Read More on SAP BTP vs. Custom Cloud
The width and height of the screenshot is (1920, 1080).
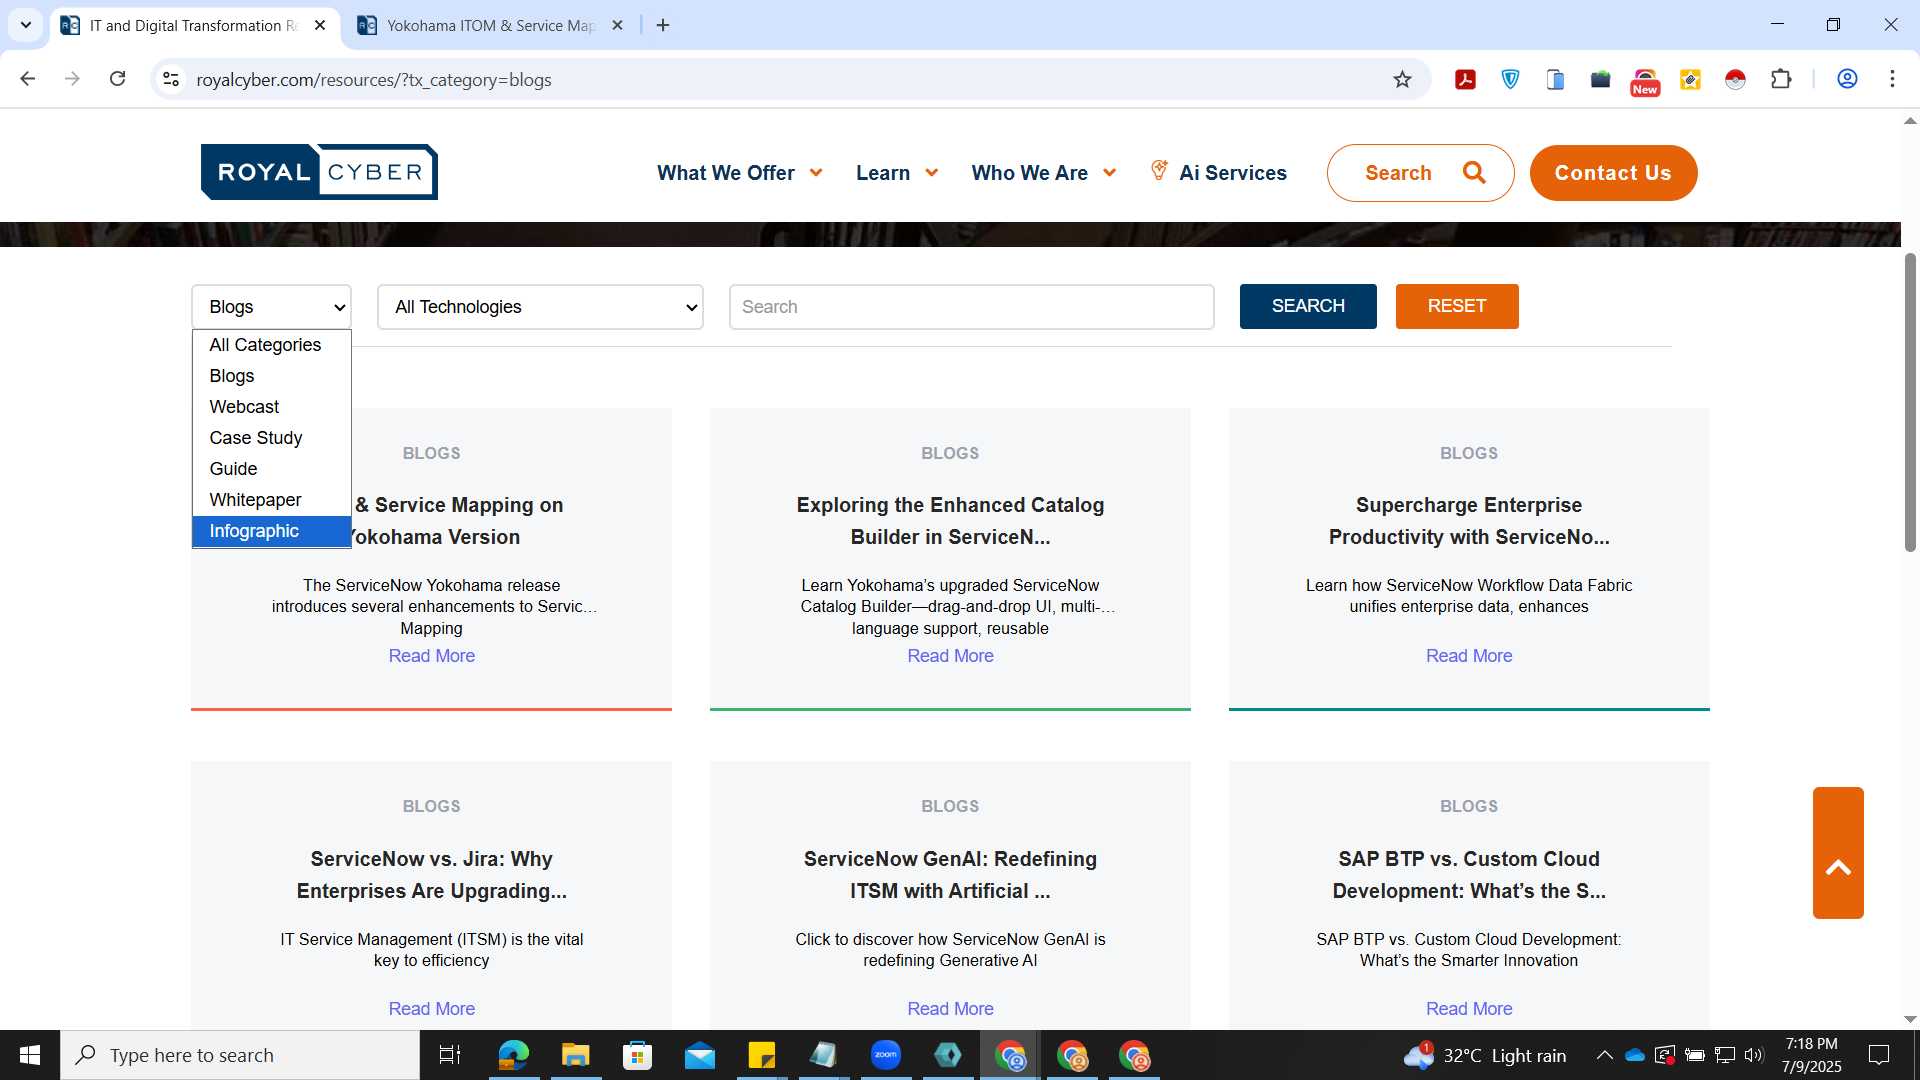tap(1468, 1009)
